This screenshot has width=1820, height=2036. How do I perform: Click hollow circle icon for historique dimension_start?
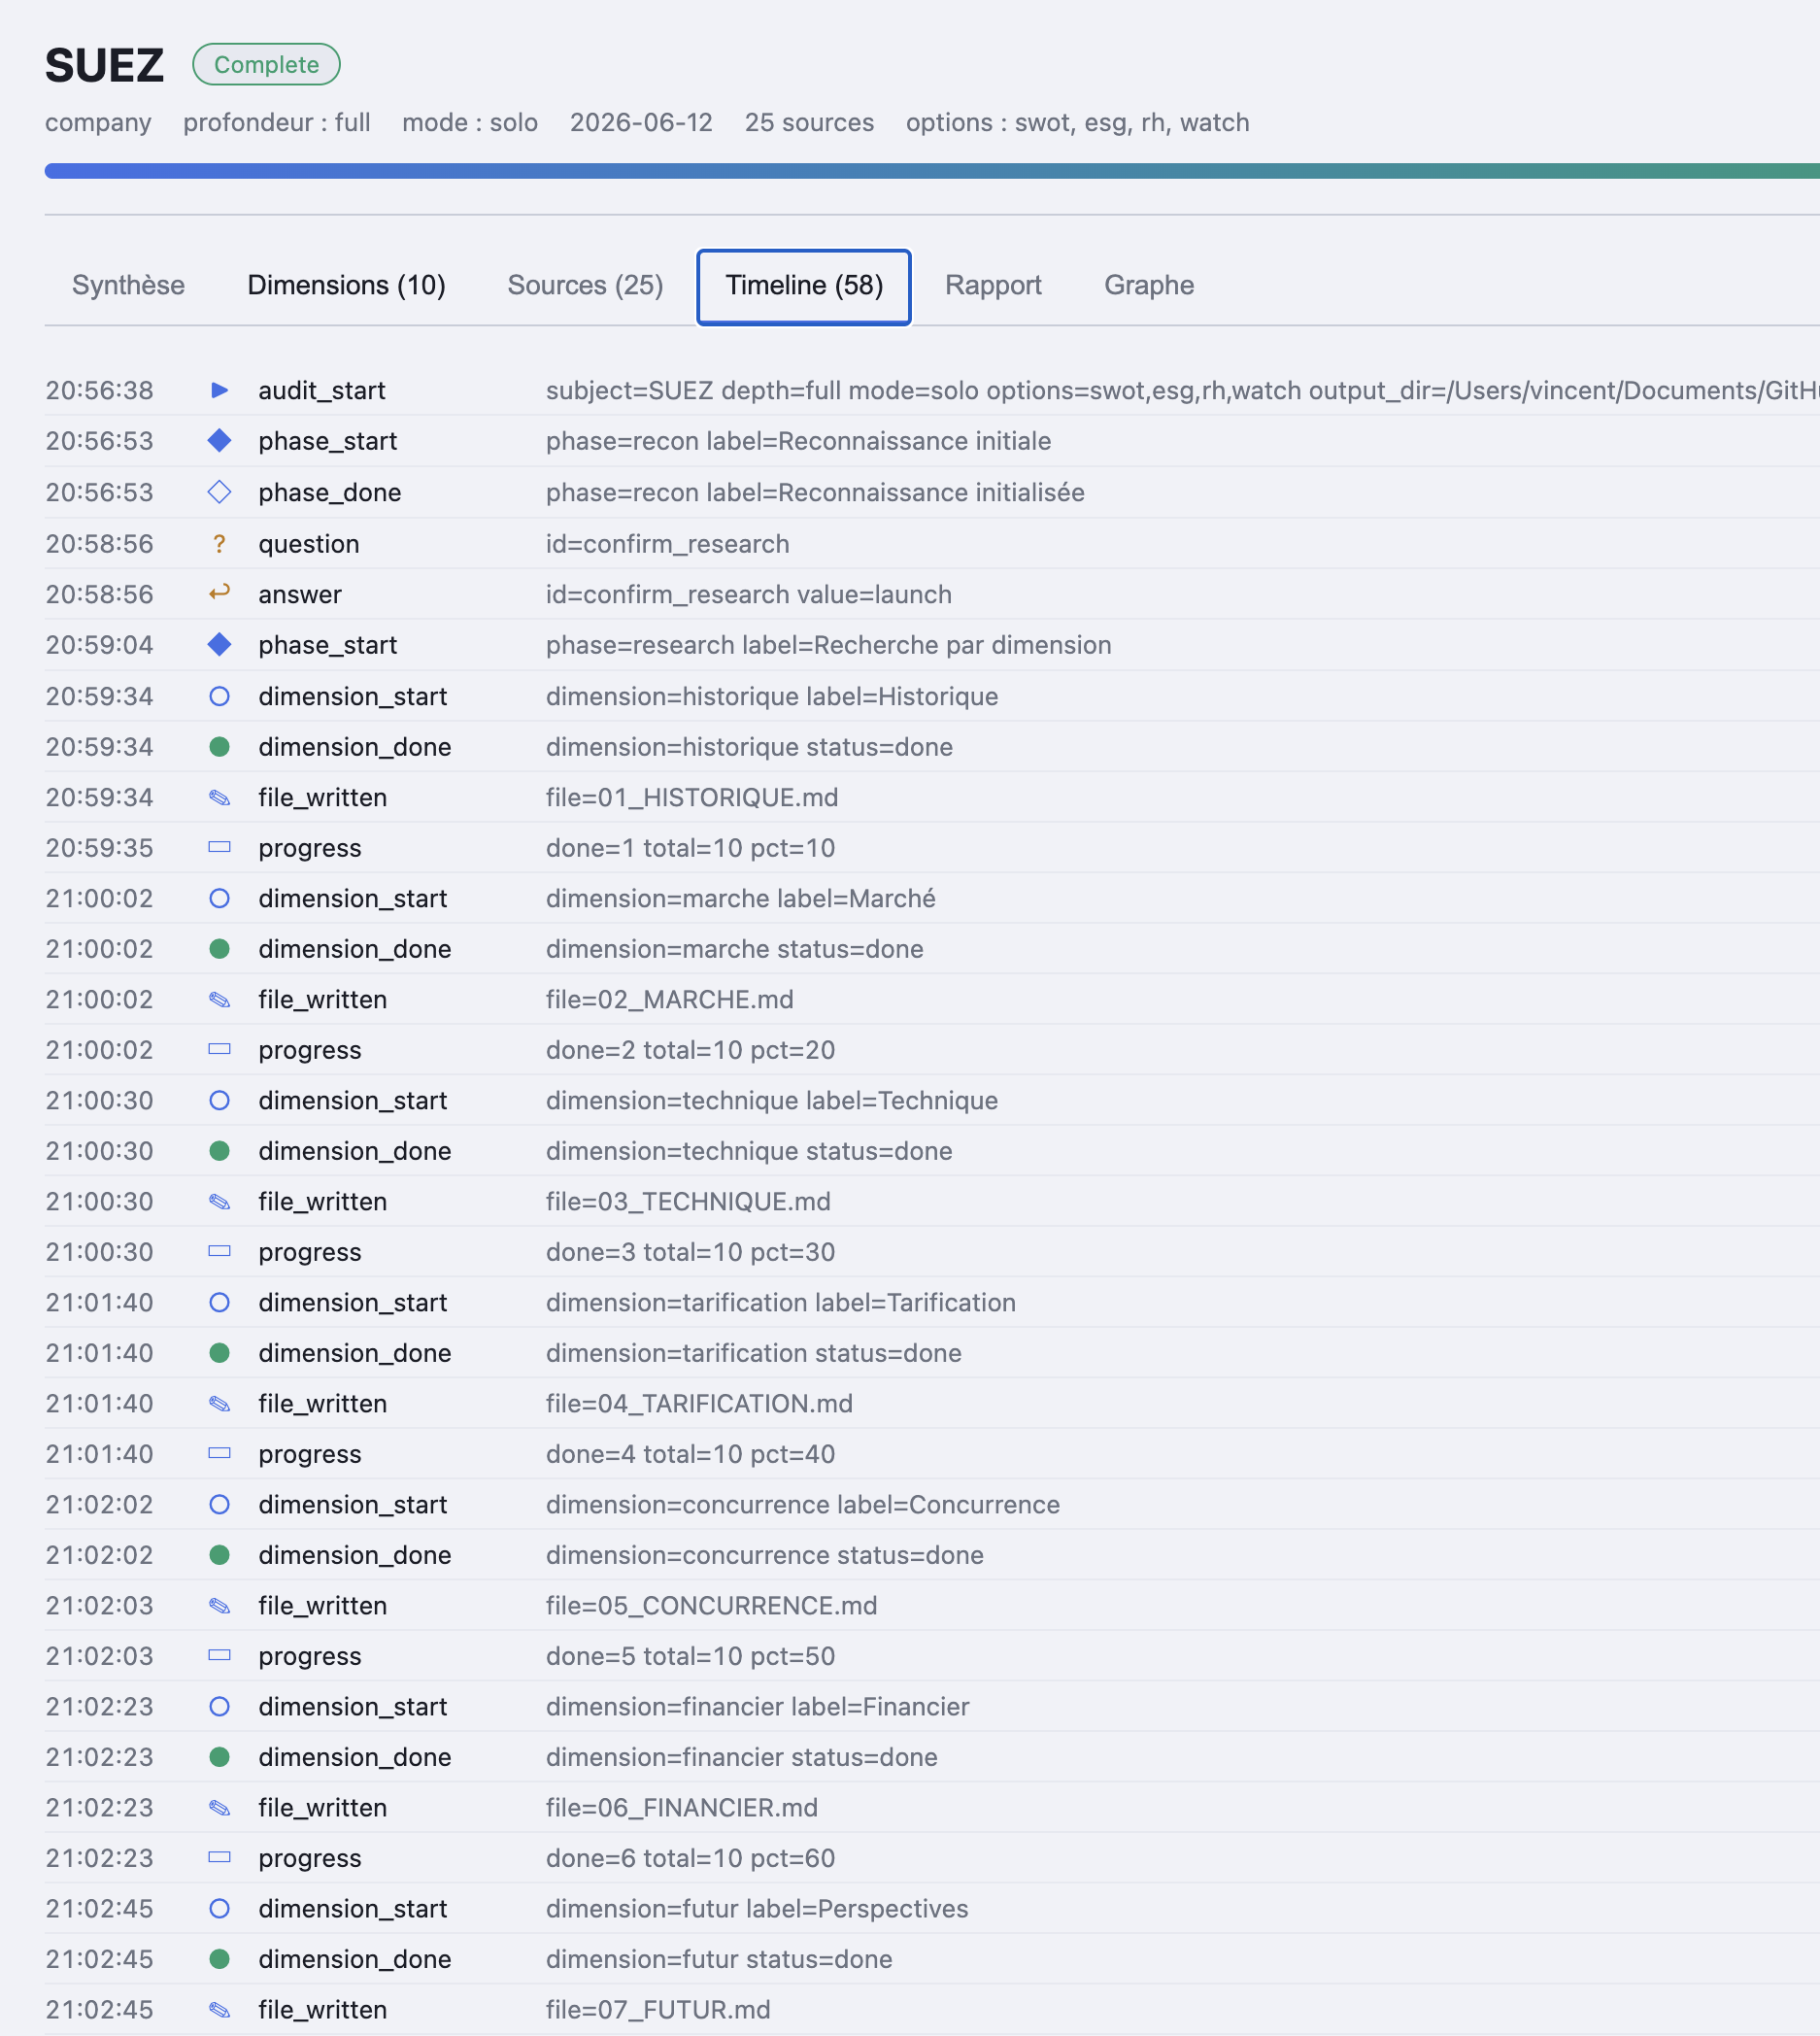220,696
